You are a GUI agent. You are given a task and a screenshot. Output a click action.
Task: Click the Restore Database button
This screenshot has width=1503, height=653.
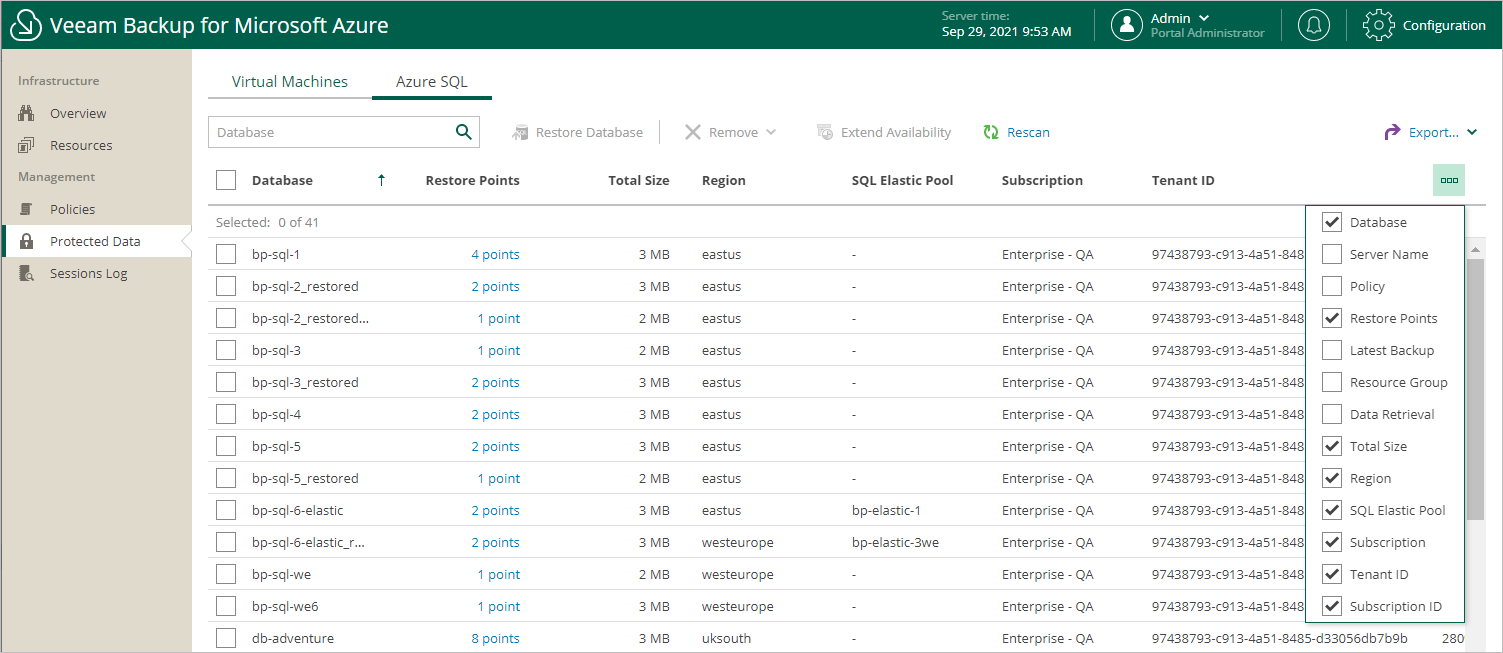[x=577, y=132]
